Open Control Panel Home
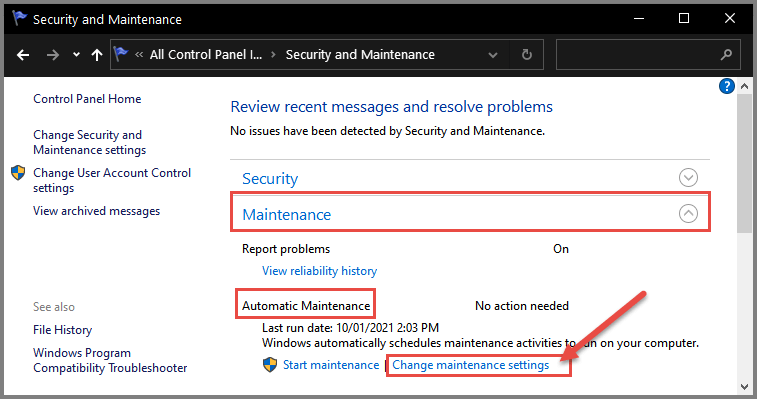 87,99
